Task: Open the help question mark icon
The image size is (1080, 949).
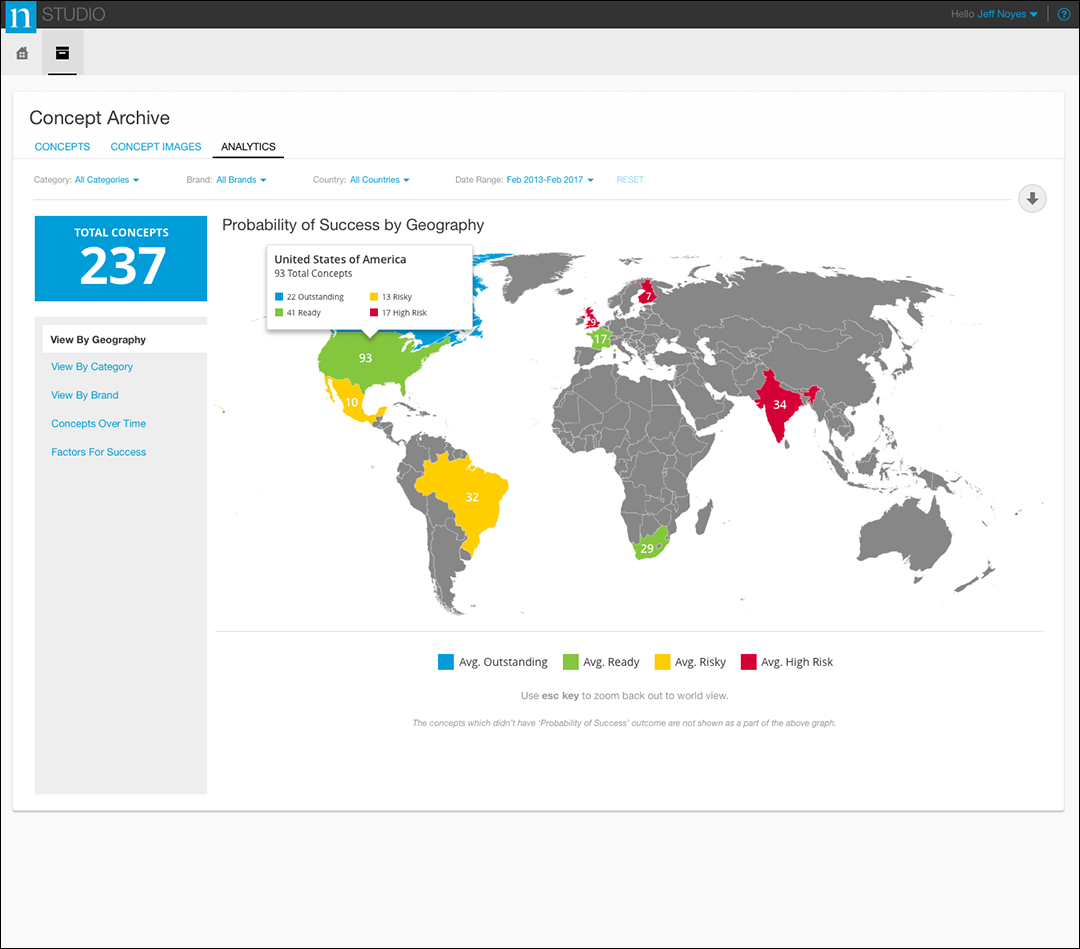Action: coord(1063,14)
